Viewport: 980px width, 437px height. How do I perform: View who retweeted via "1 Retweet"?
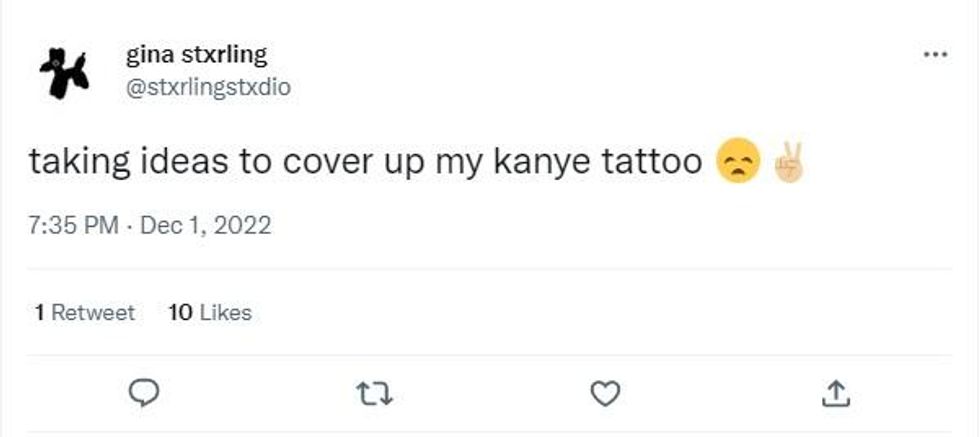pyautogui.click(x=84, y=313)
